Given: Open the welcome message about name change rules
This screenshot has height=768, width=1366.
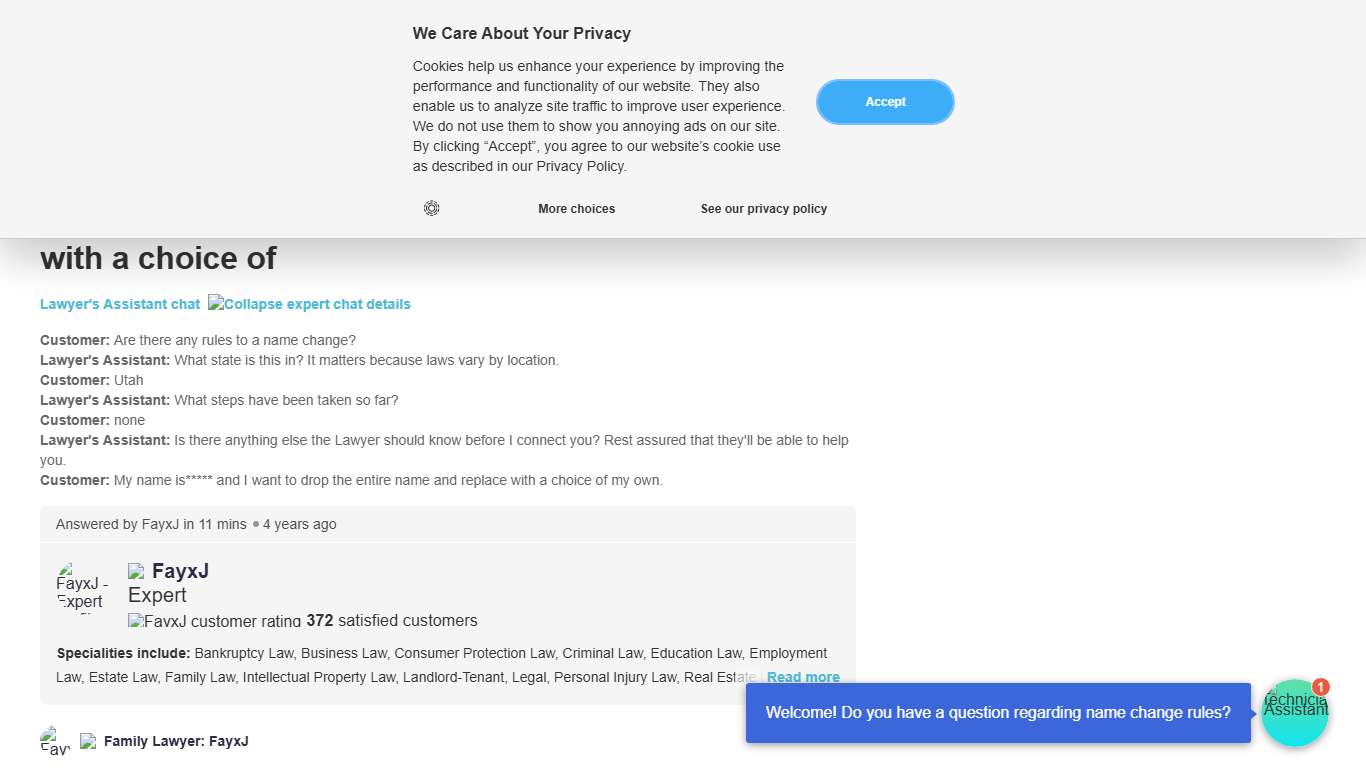Looking at the screenshot, I should [x=997, y=713].
